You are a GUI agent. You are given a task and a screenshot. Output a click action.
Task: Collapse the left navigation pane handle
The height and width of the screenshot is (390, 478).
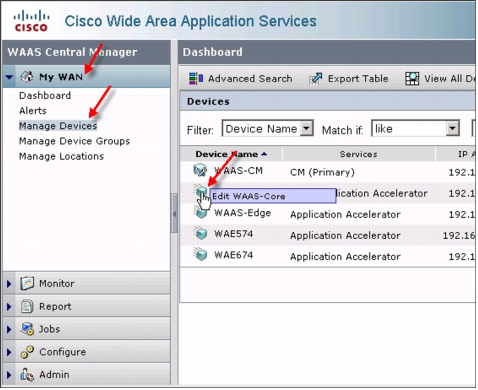pyautogui.click(x=174, y=213)
